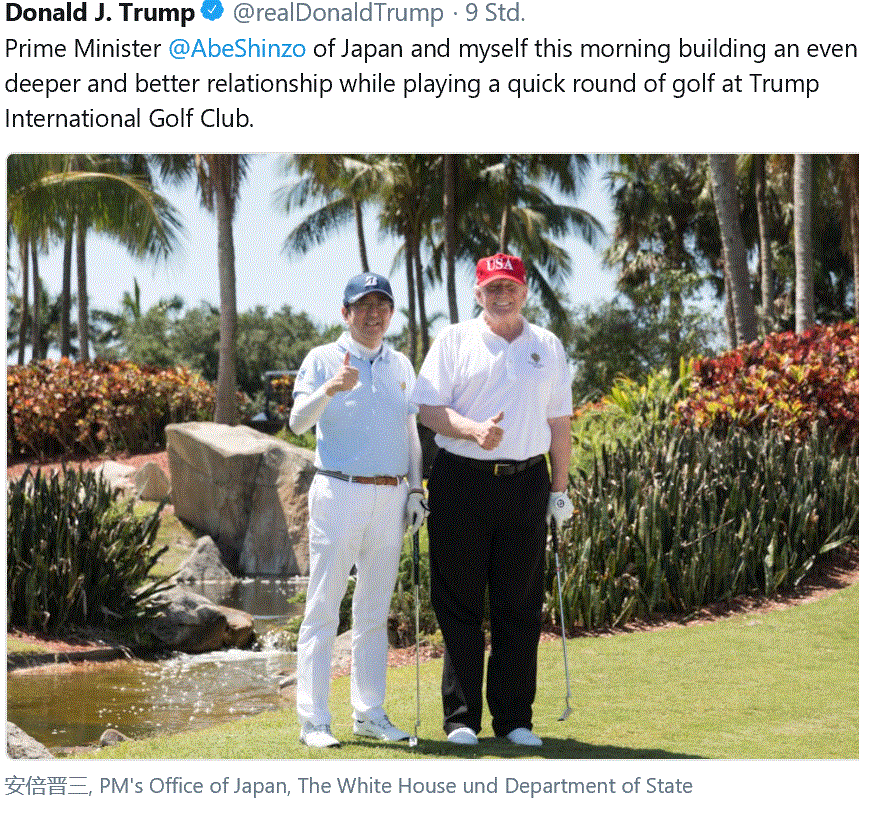
Task: Click the tagged user 安倍晋三
Action: click(x=45, y=786)
